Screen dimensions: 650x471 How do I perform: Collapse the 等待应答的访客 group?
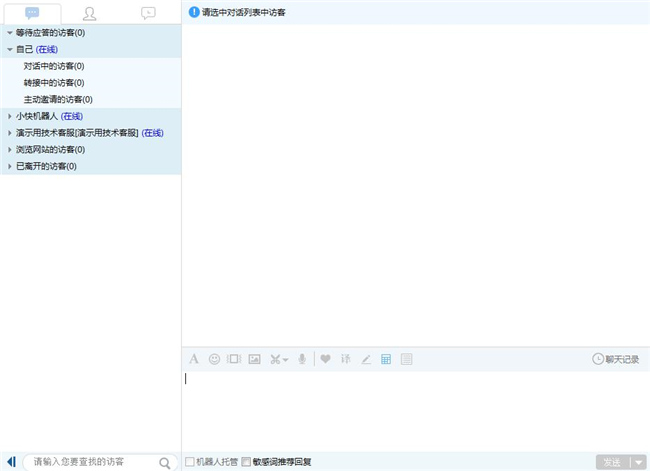point(9,33)
